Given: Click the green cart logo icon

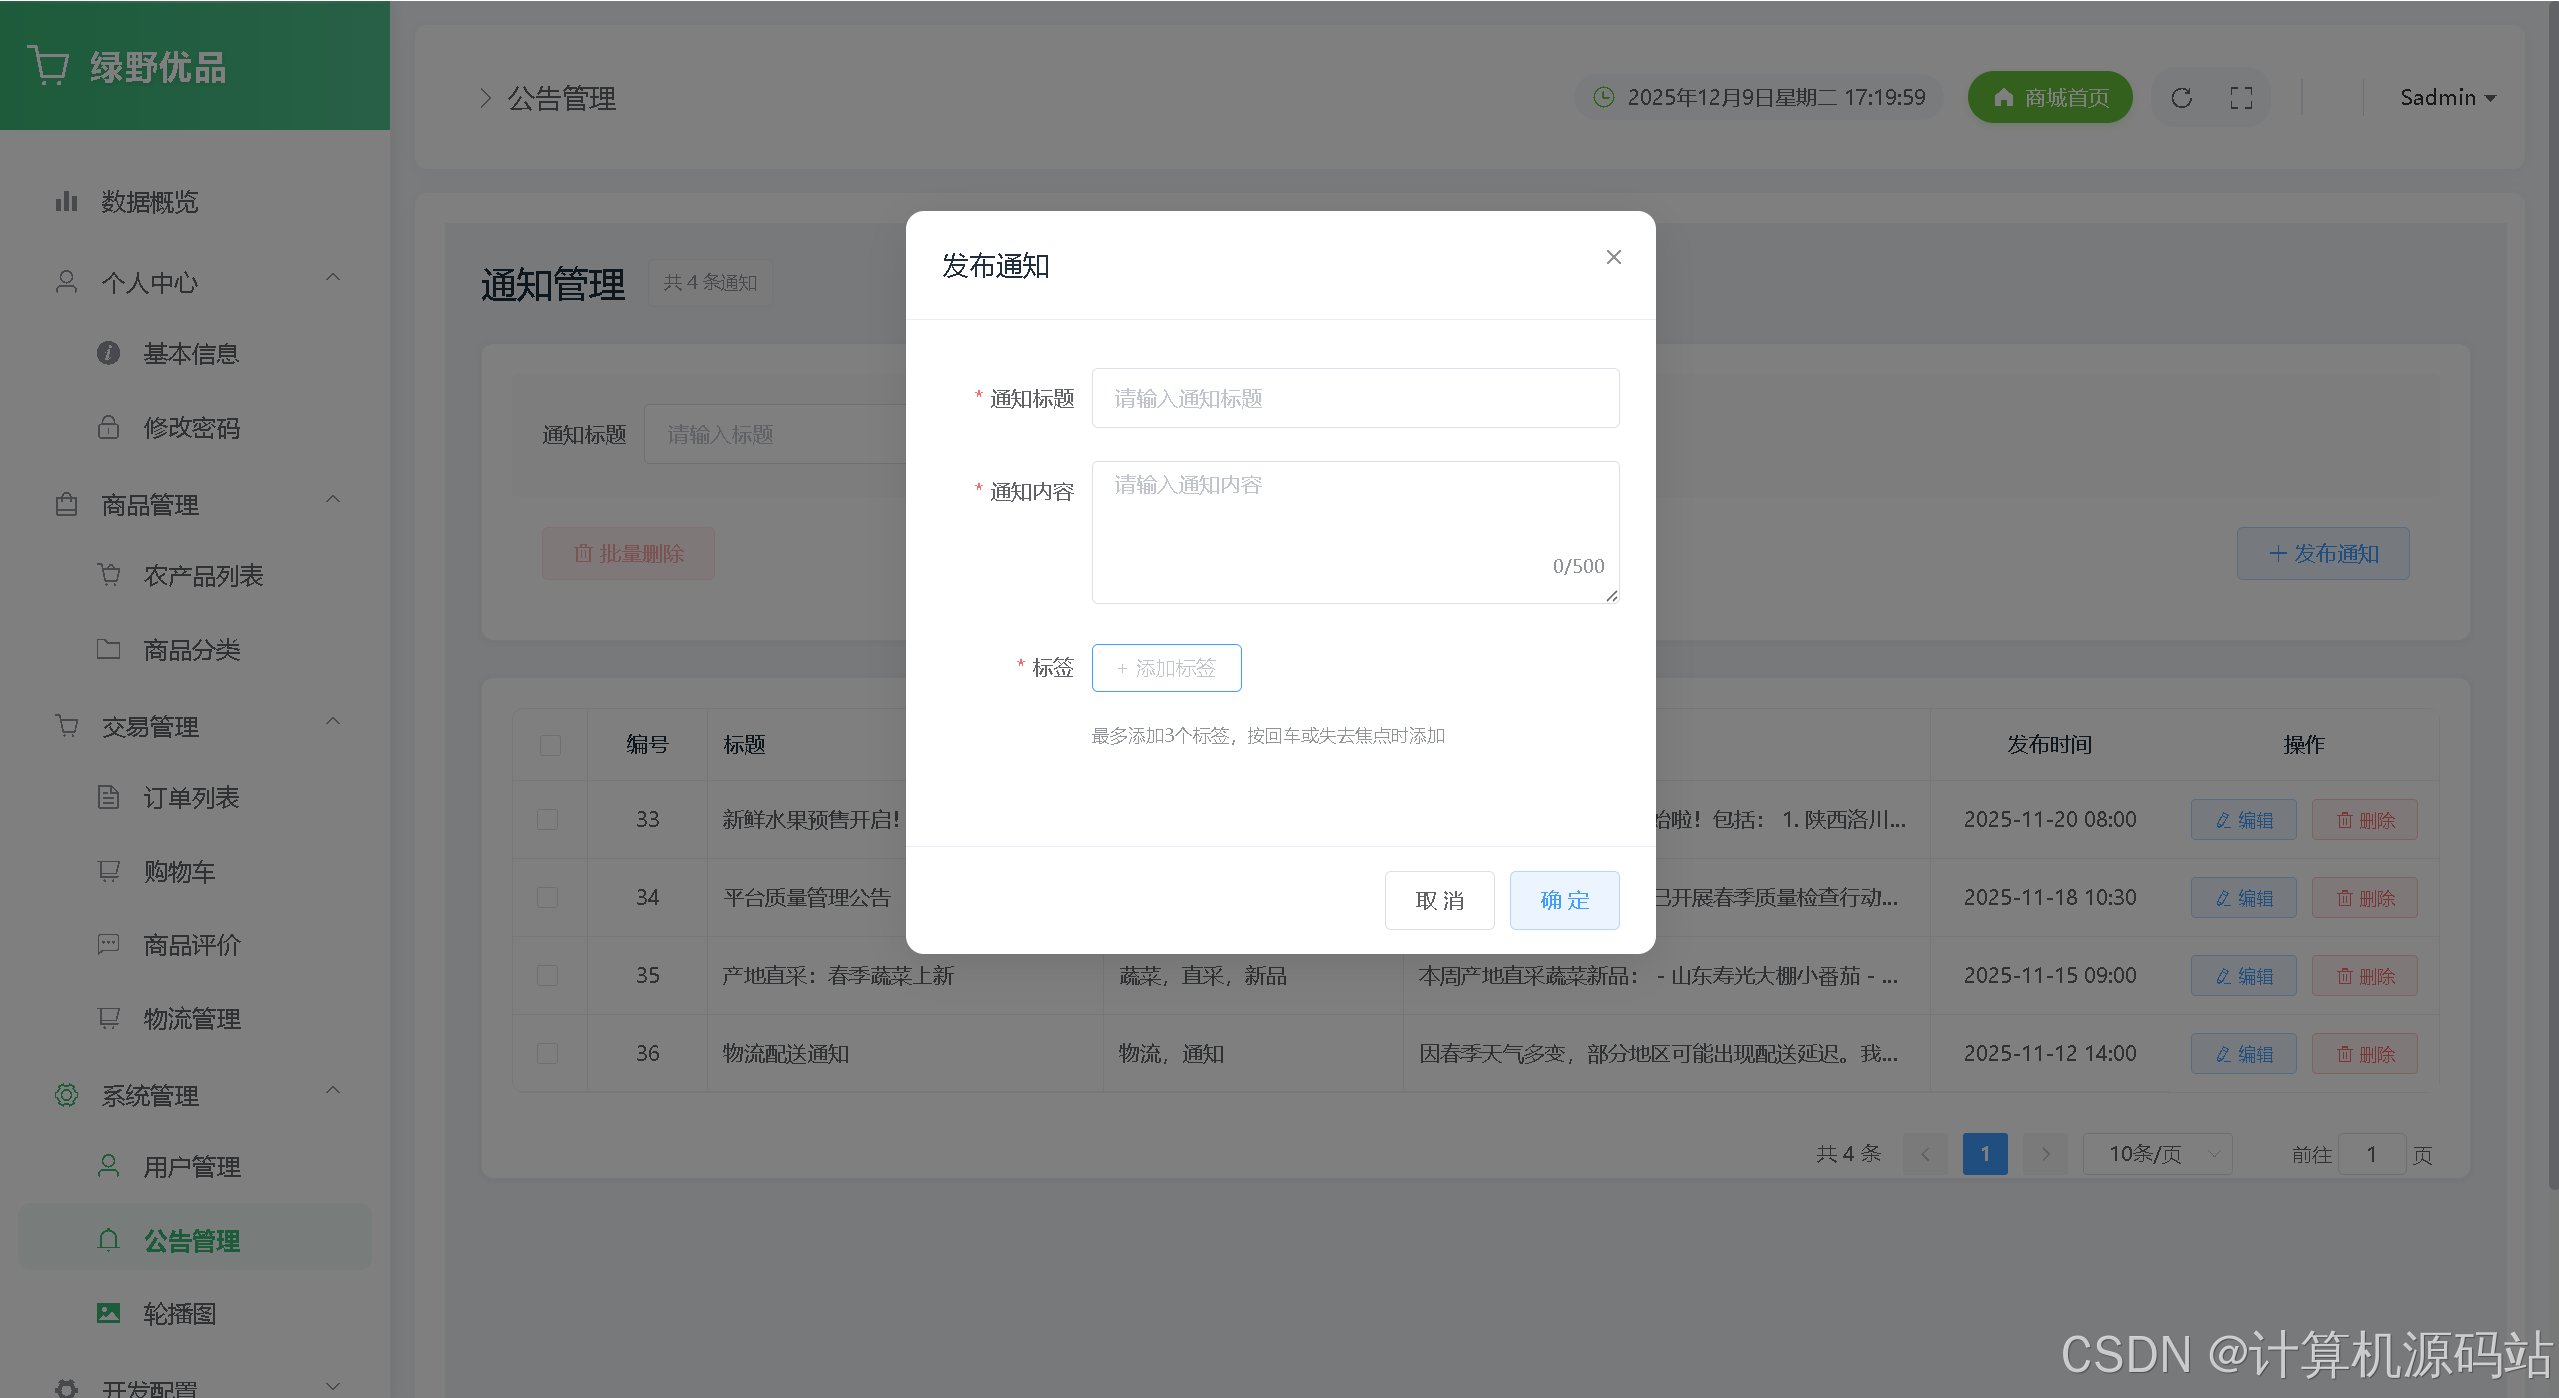Looking at the screenshot, I should point(48,66).
